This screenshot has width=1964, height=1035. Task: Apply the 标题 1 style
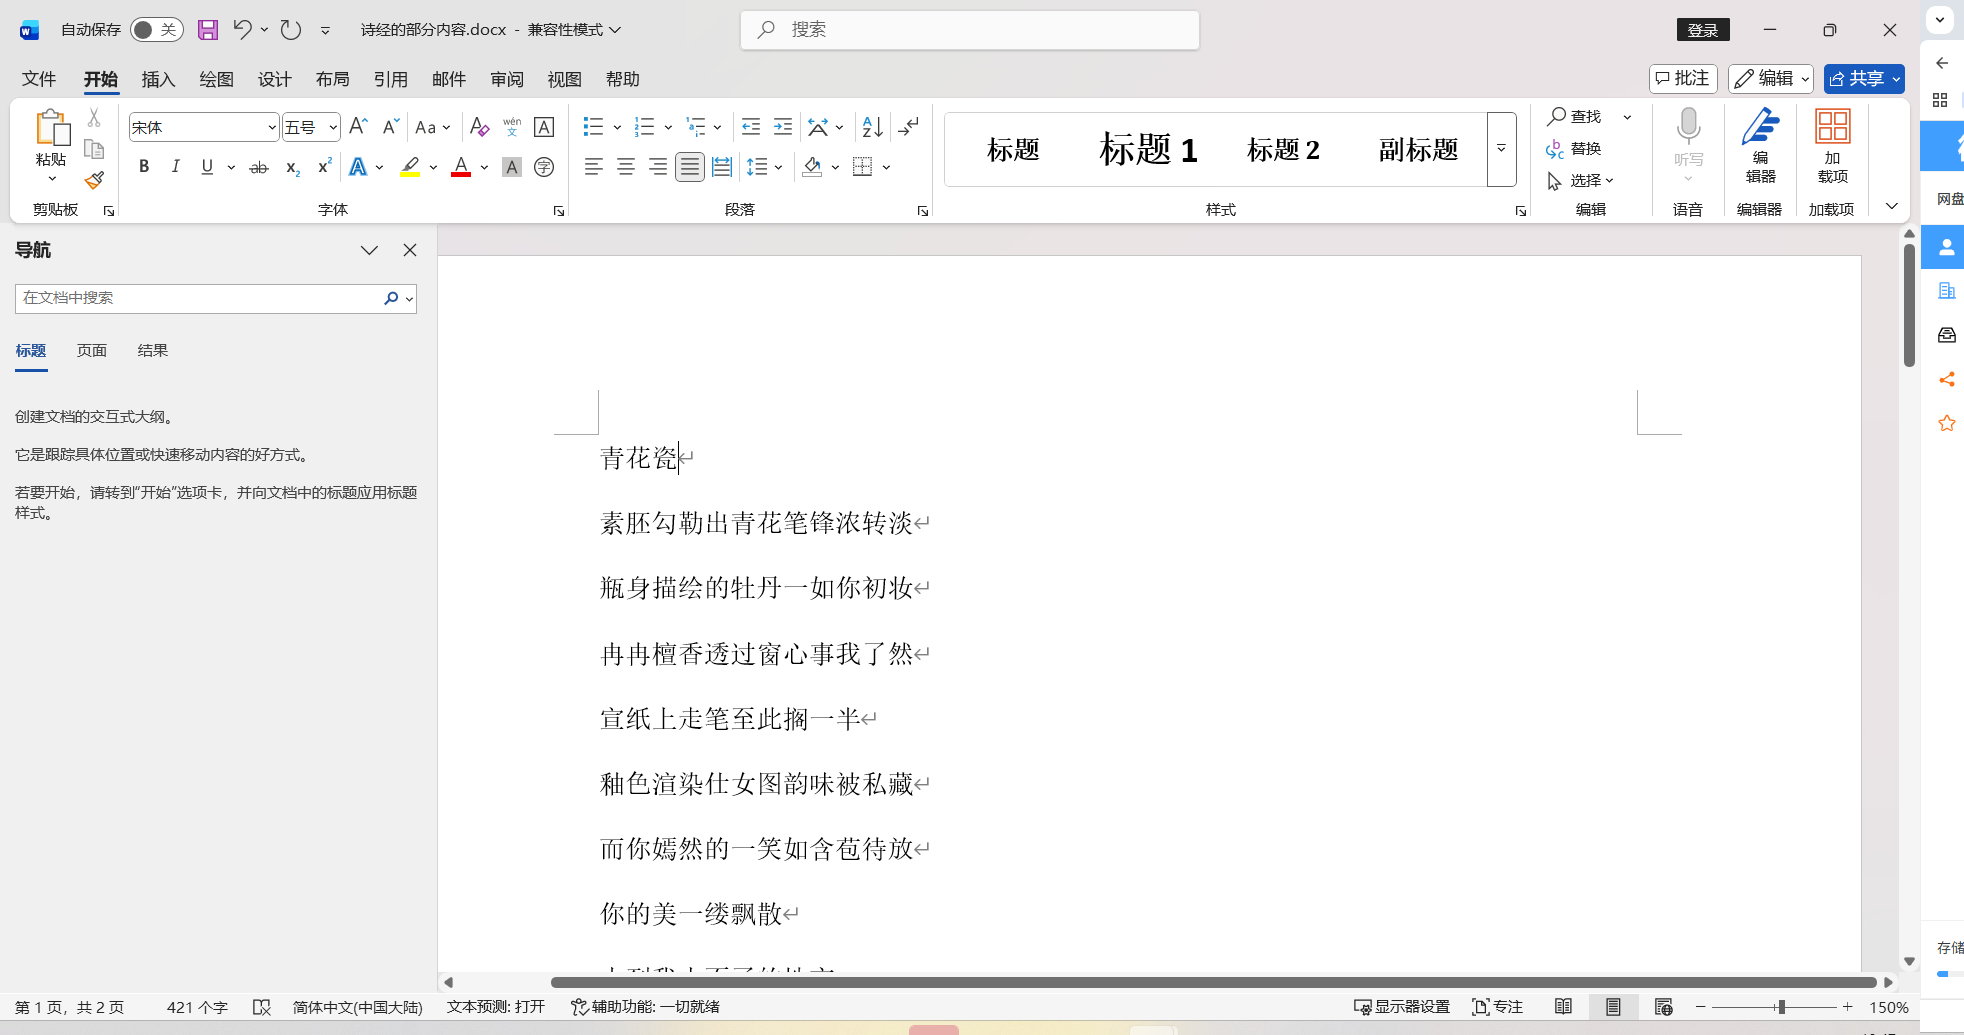1148,149
